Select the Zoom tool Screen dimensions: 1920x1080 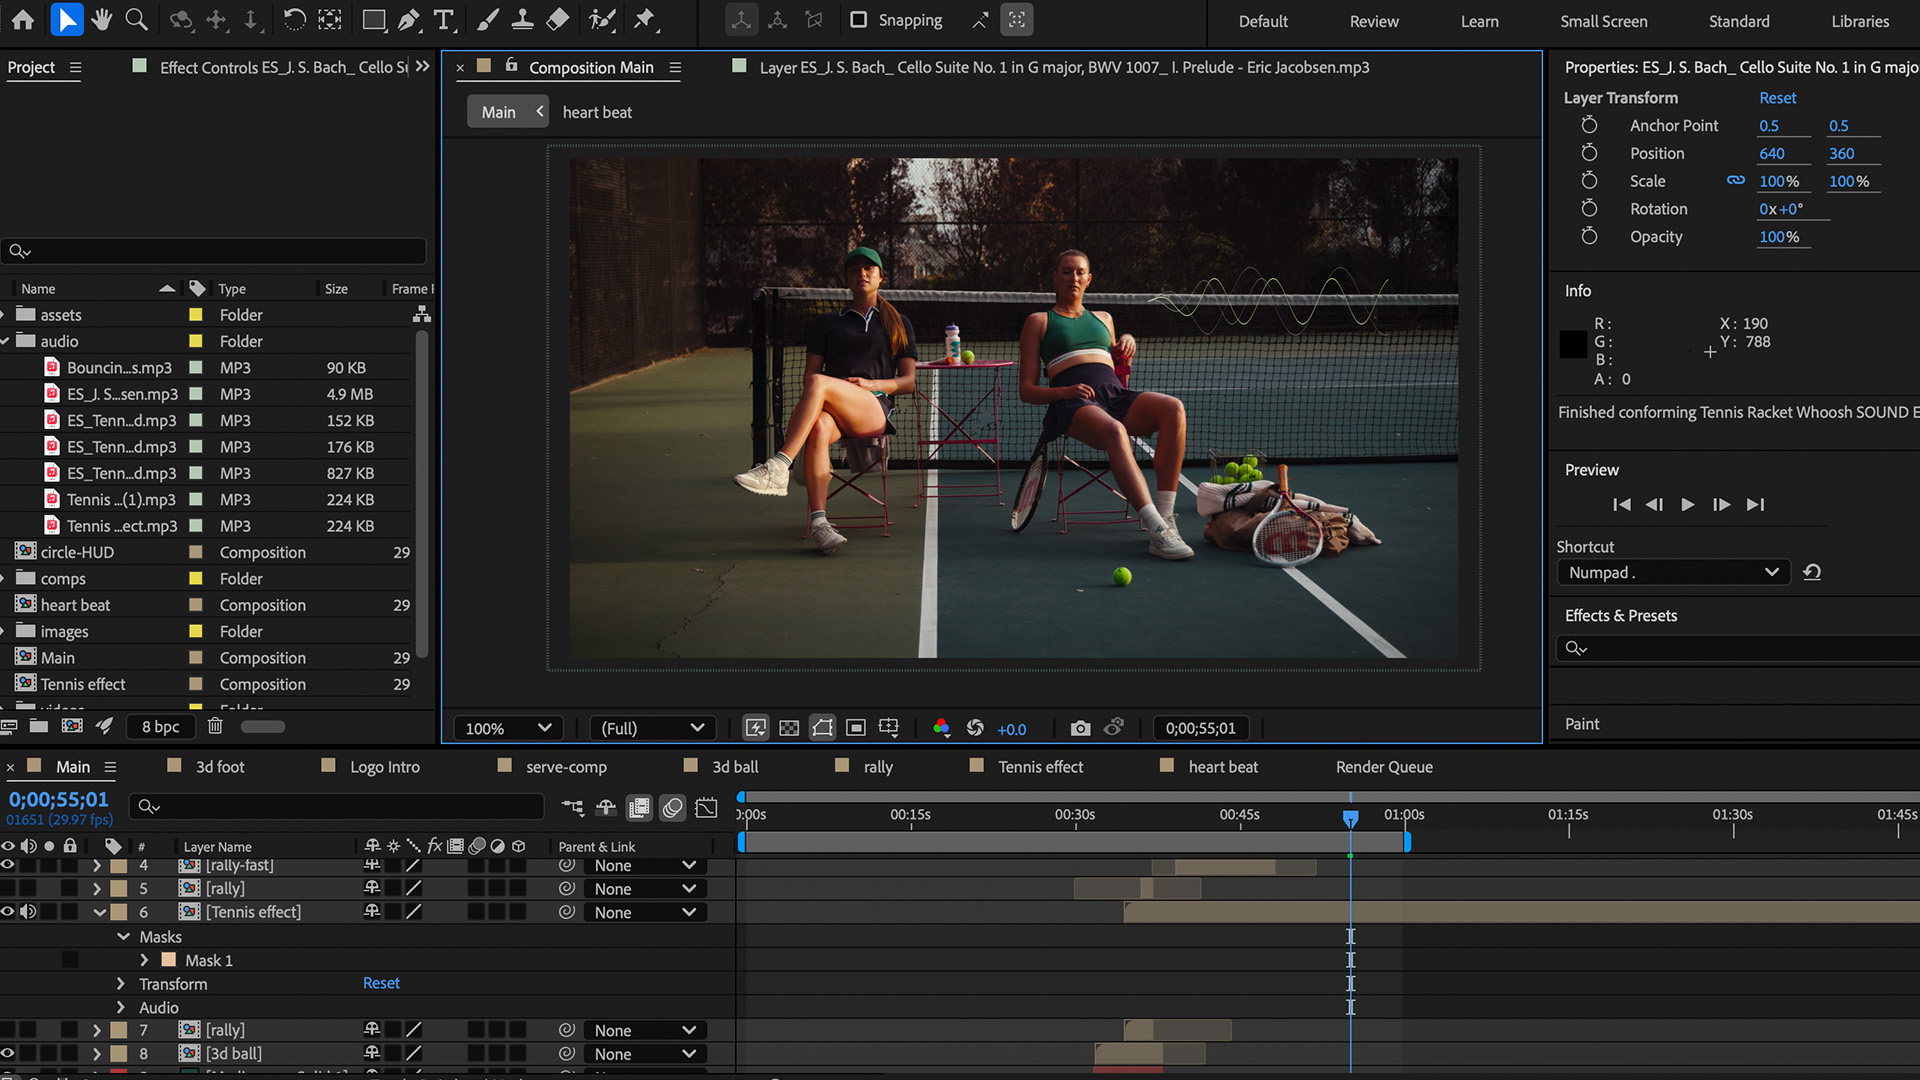pyautogui.click(x=137, y=20)
